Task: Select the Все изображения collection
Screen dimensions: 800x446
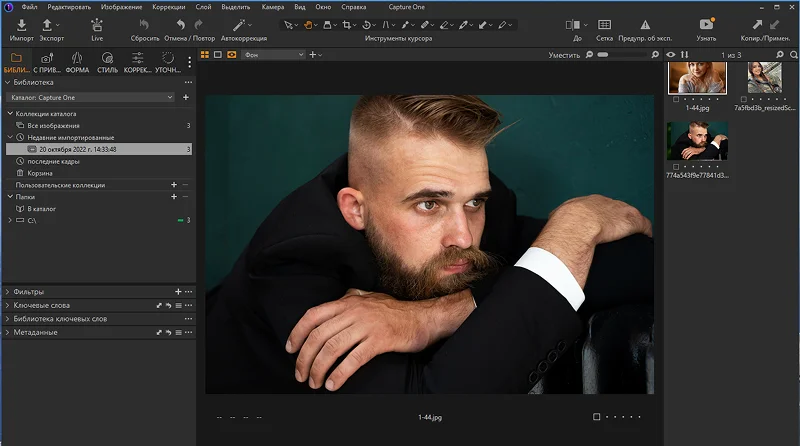Action: 53,125
